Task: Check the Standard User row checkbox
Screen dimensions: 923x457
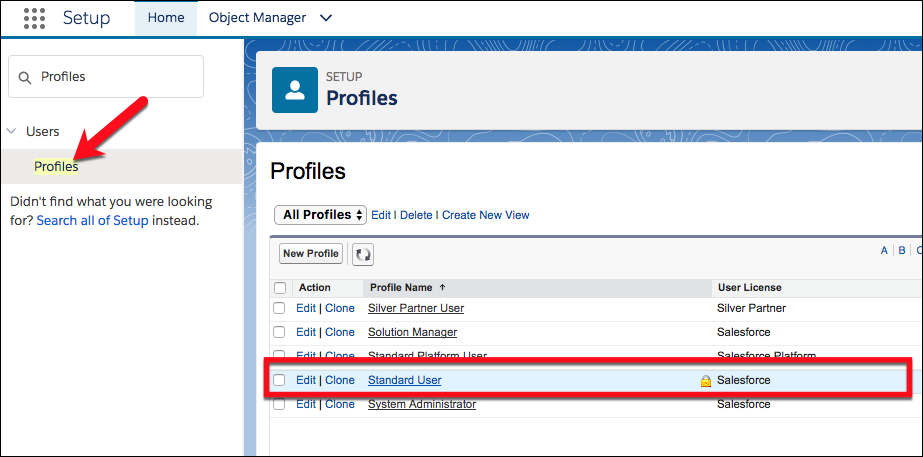Action: pyautogui.click(x=279, y=380)
